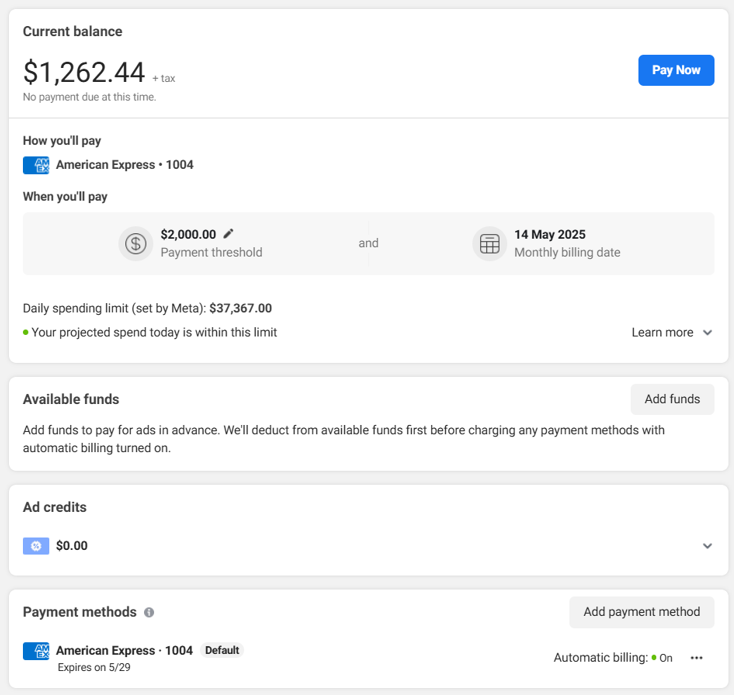Viewport: 734px width, 695px height.
Task: Click the calendar icon beside Monthly billing date
Action: coord(489,243)
